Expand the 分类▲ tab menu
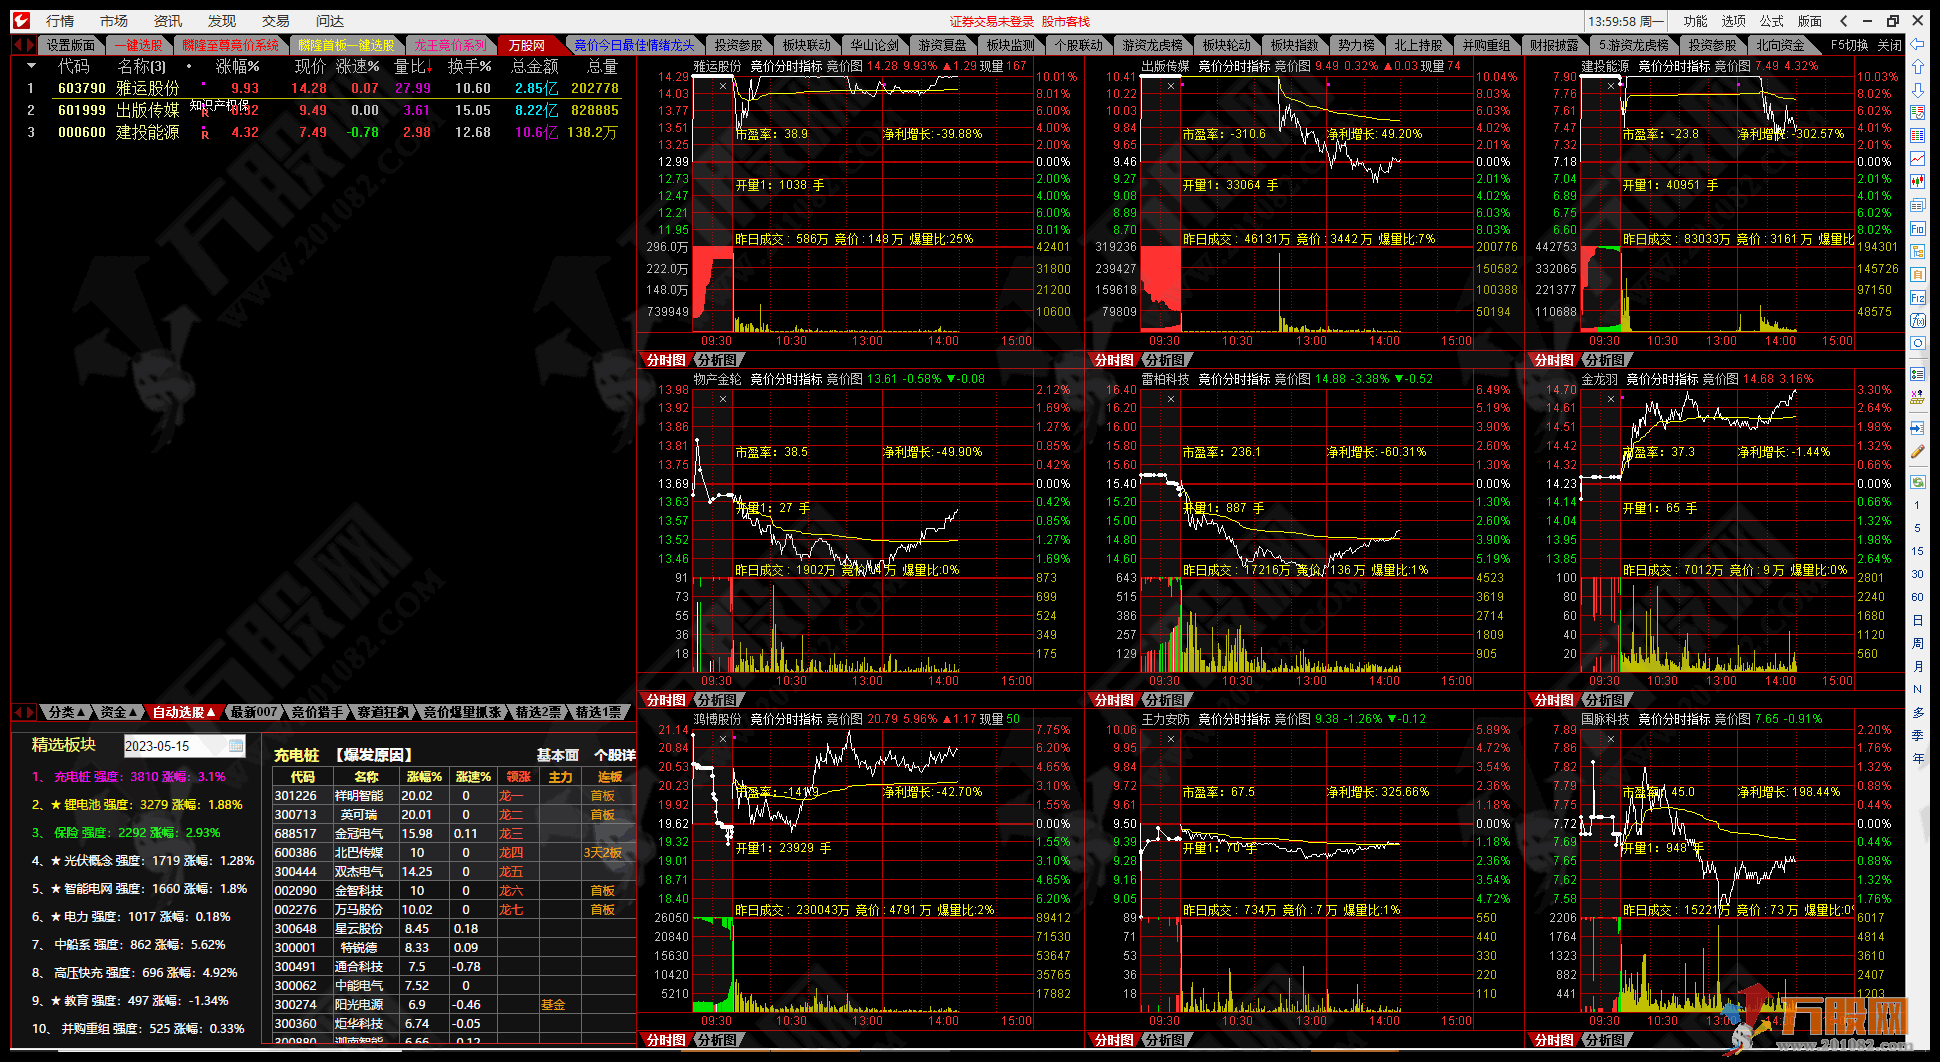1940x1062 pixels. click(66, 712)
